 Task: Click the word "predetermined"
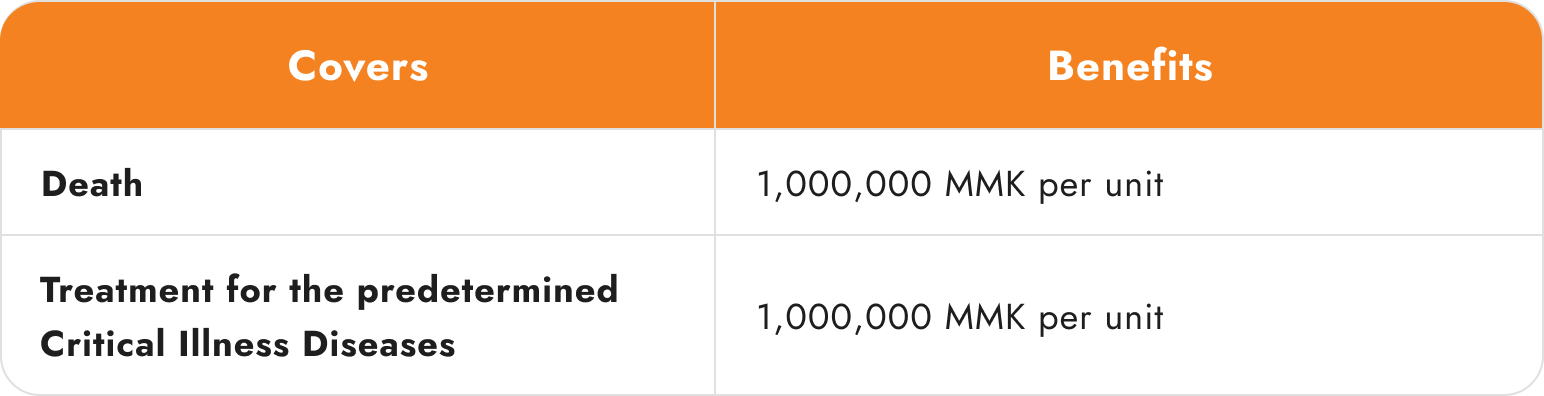(x=488, y=291)
